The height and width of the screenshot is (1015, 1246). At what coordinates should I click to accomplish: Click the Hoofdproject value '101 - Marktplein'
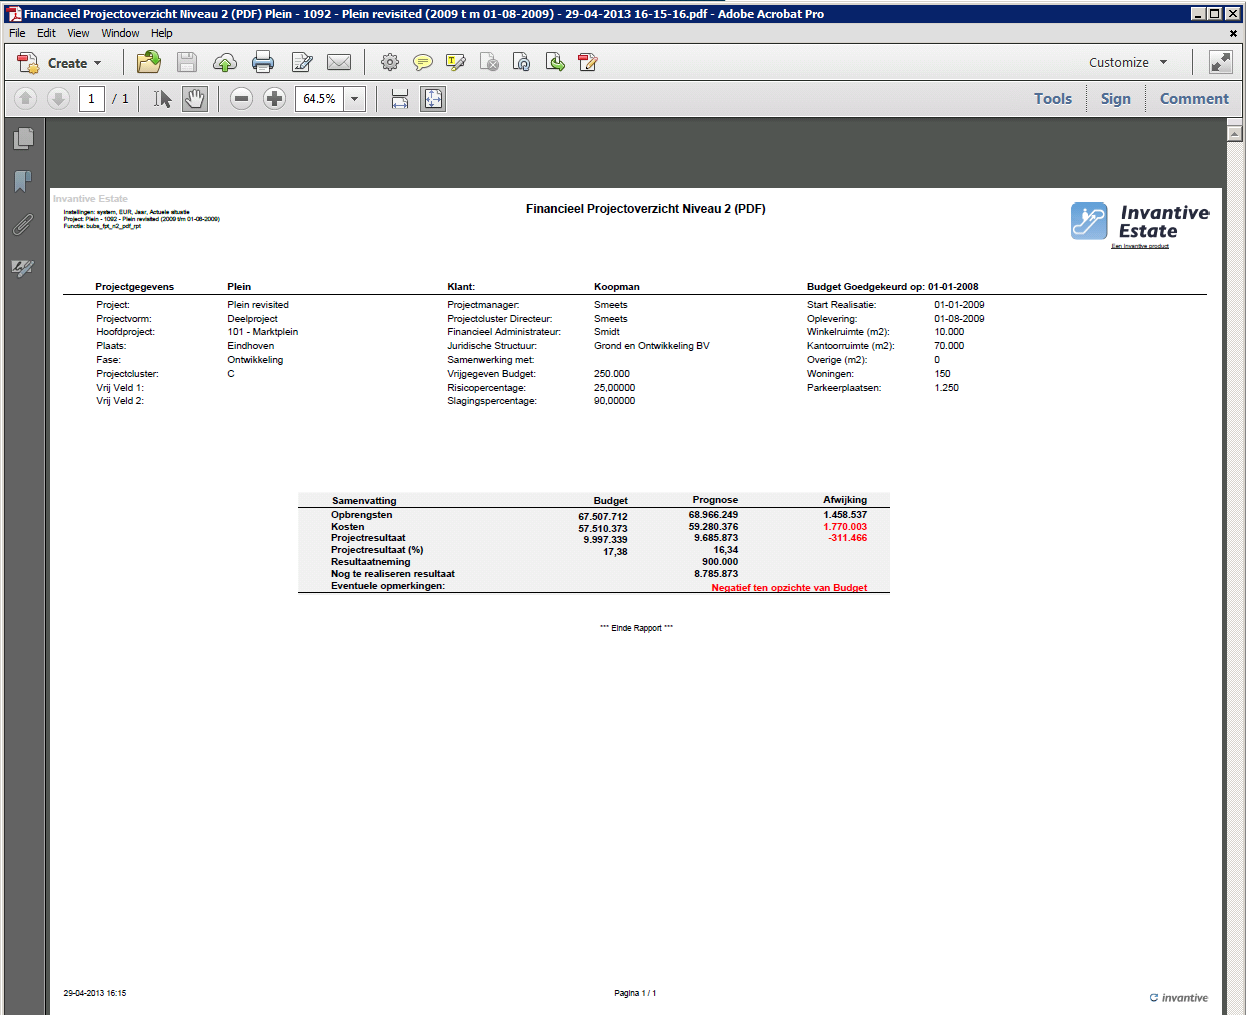pos(263,332)
